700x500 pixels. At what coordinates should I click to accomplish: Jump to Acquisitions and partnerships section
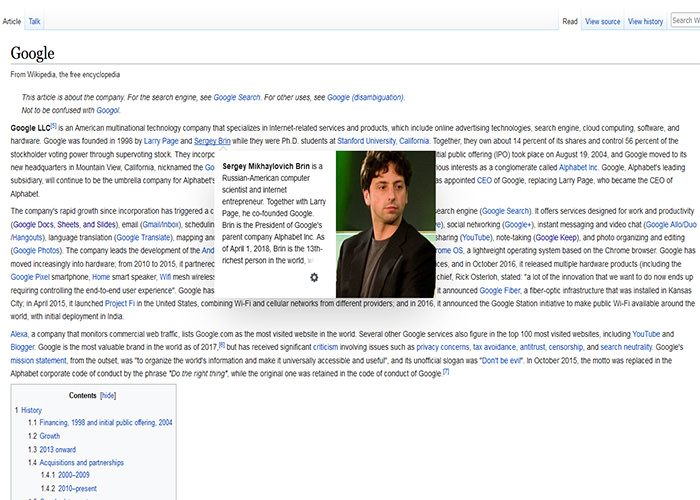pos(81,462)
